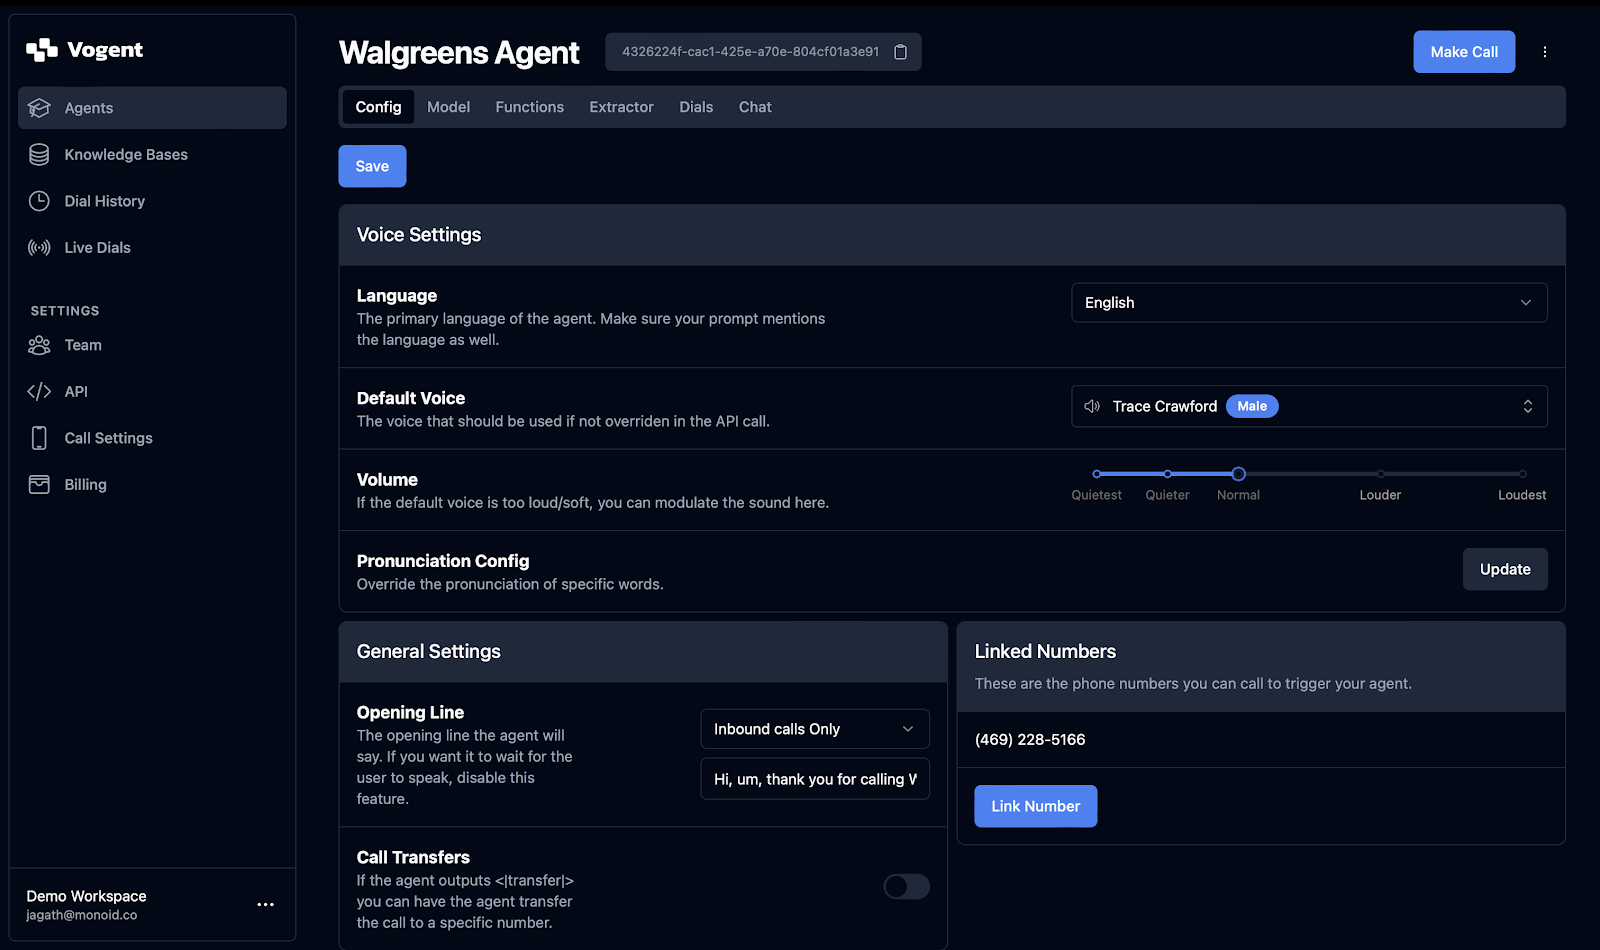Switch to the Model tab
This screenshot has width=1600, height=950.
pos(448,107)
